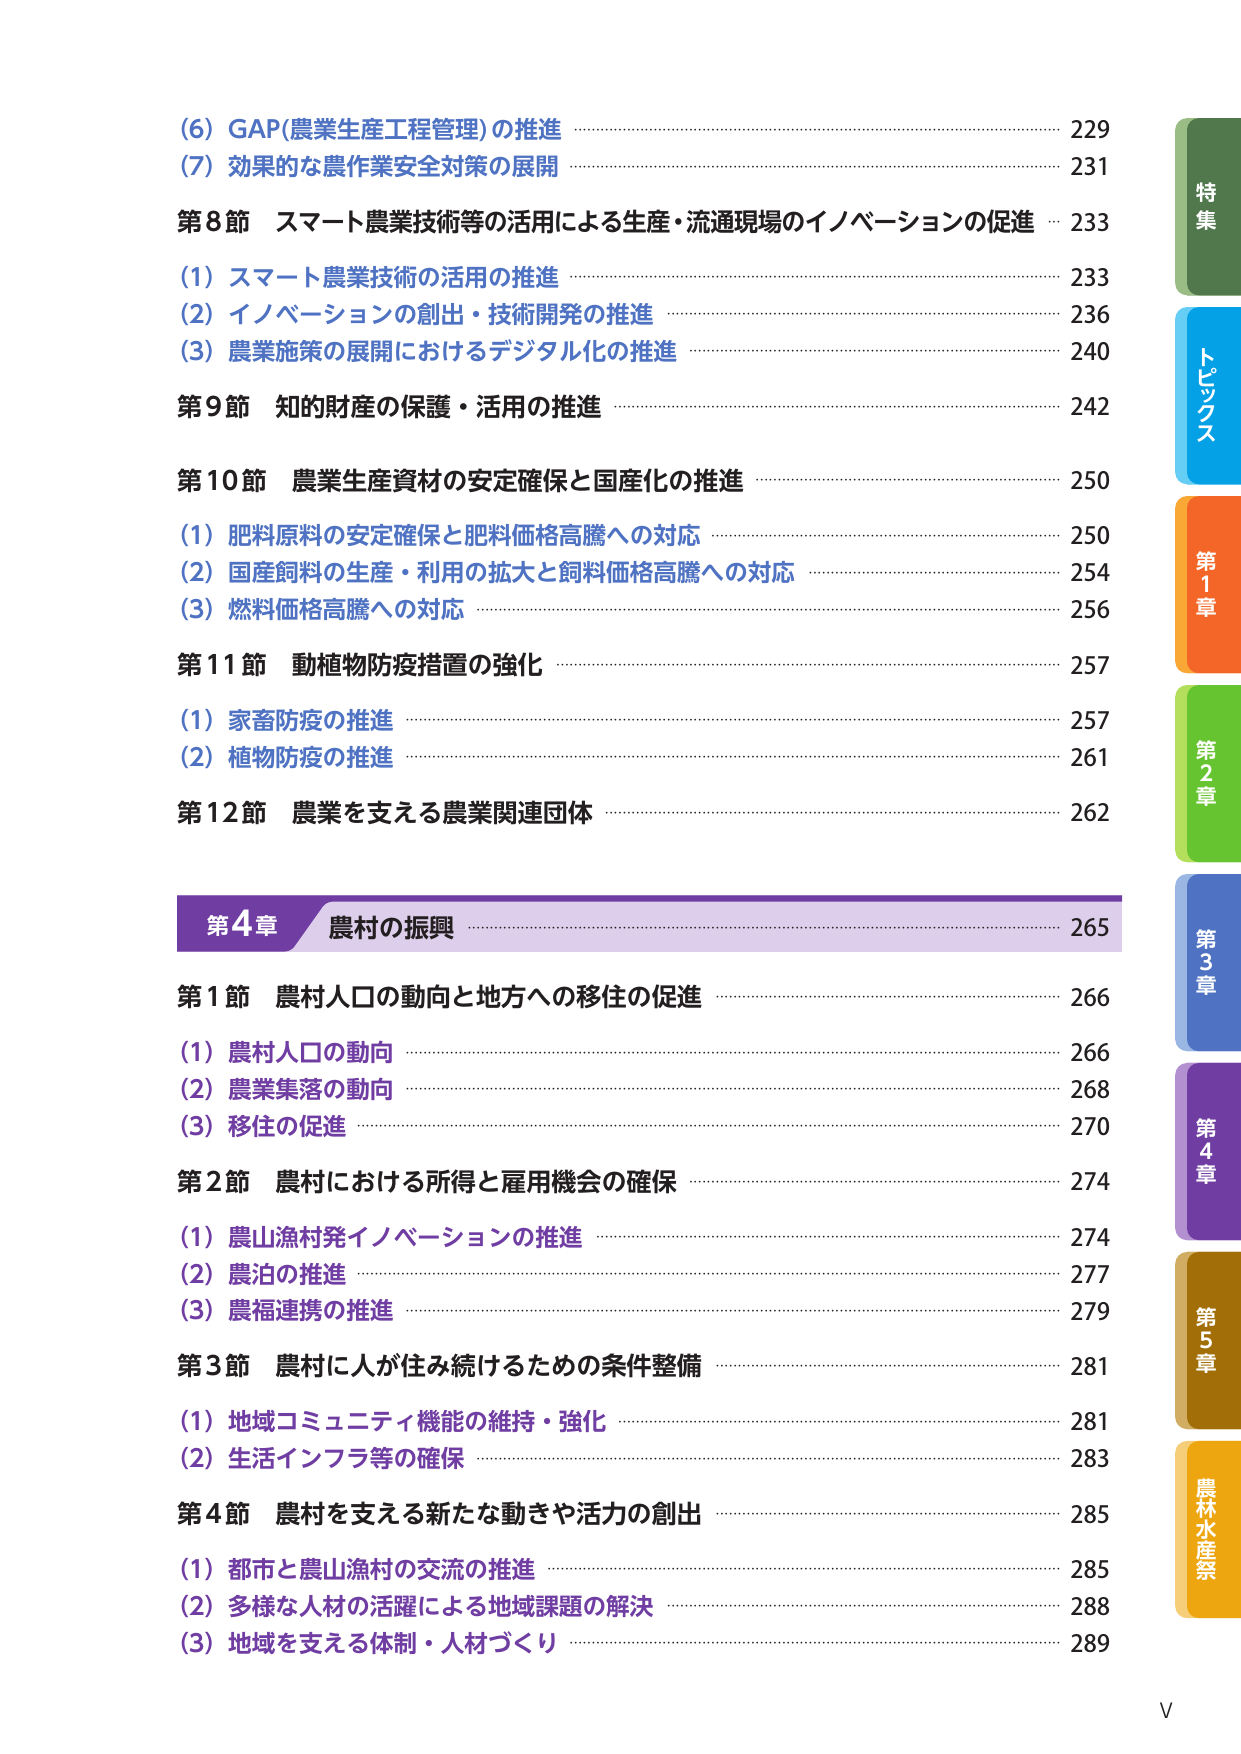This screenshot has width=1241, height=1754.
Task: Go to (3) 農福連携の推進
Action: point(286,1311)
